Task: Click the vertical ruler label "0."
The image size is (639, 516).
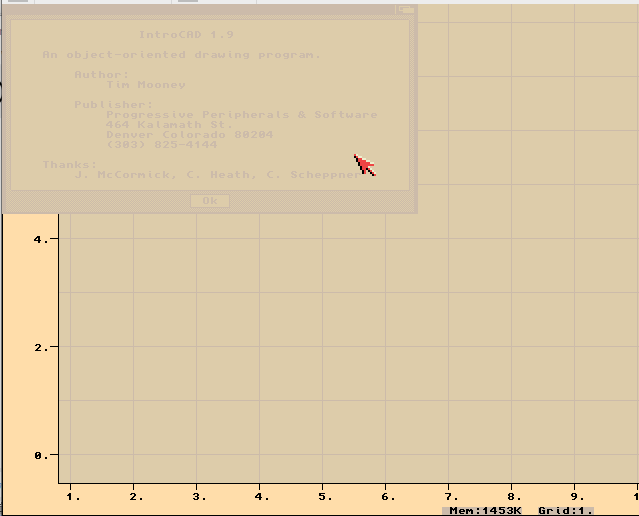Action: (41, 456)
